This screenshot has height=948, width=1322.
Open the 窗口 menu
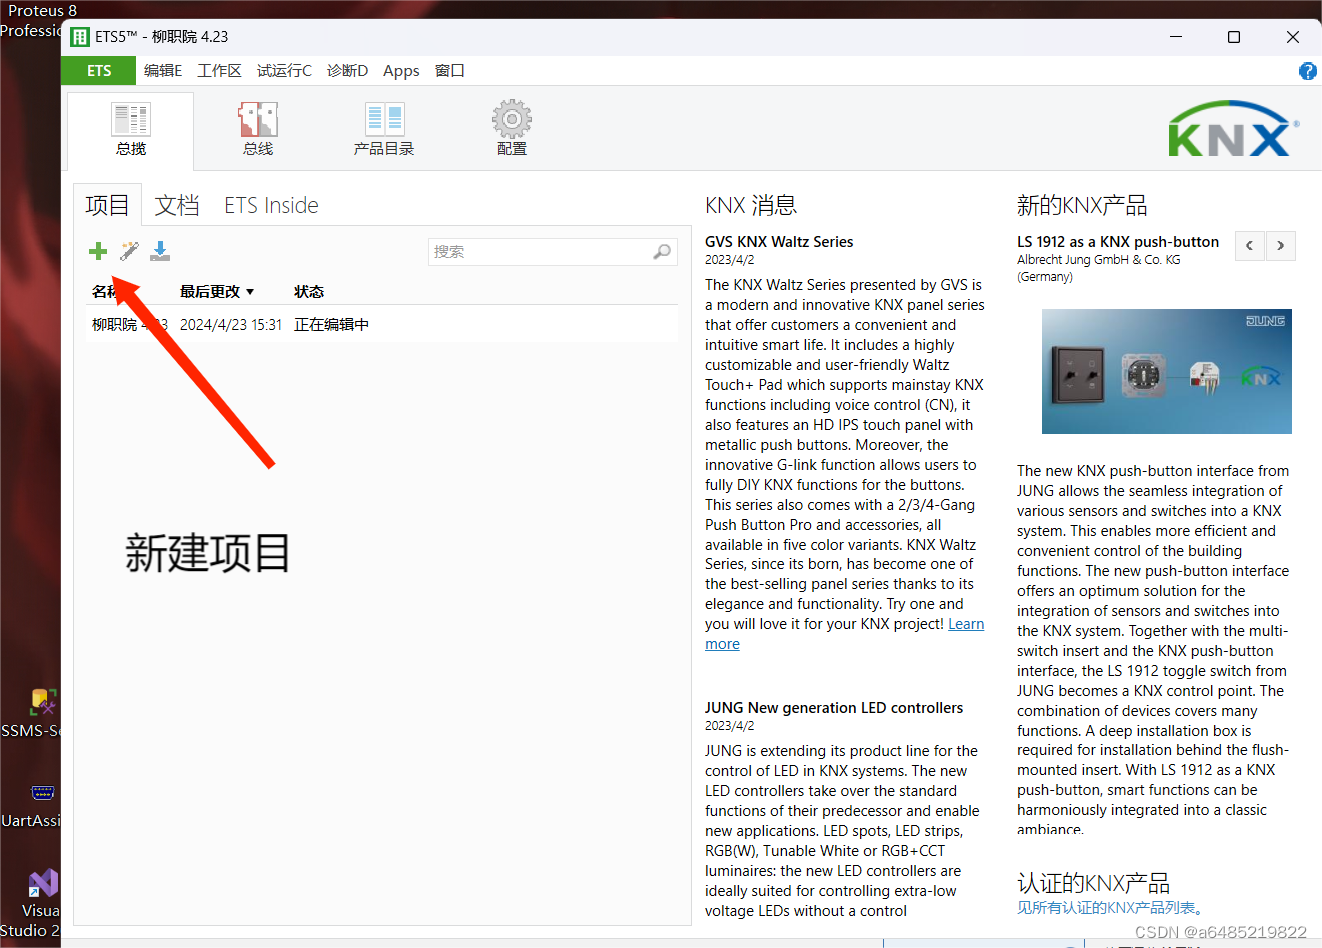coord(450,71)
